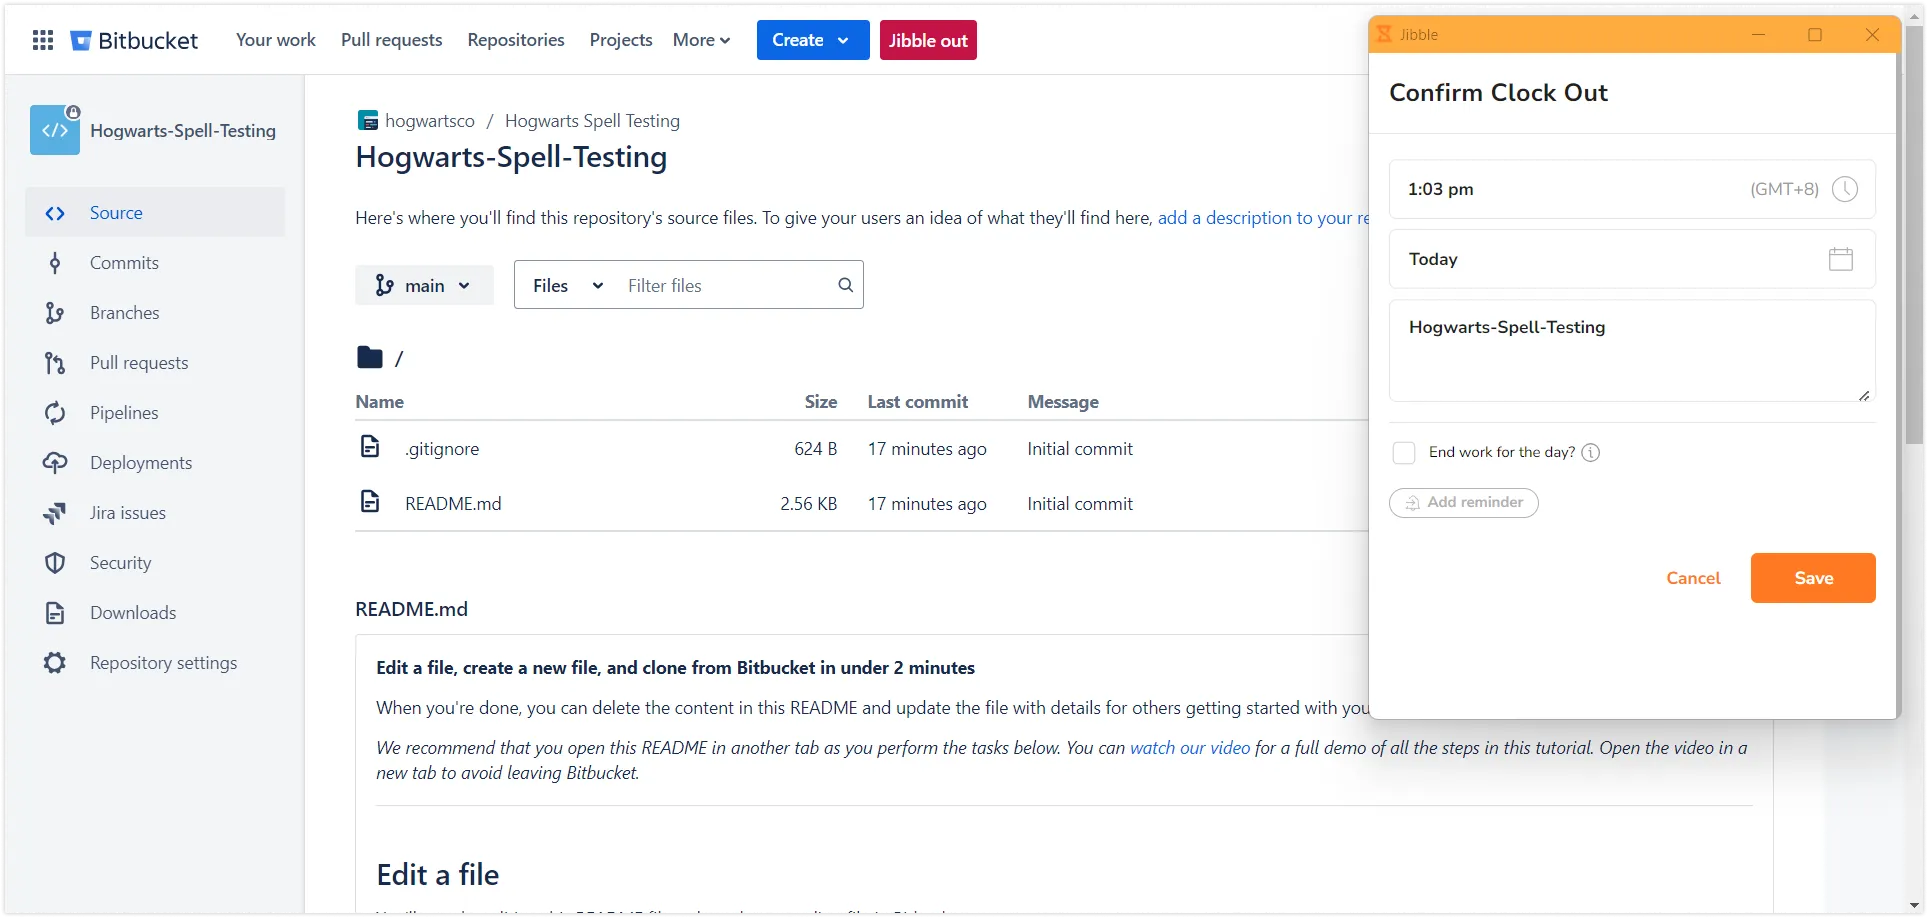This screenshot has width=1928, height=918.
Task: Click the search magnifier in Filter files
Action: tap(845, 285)
